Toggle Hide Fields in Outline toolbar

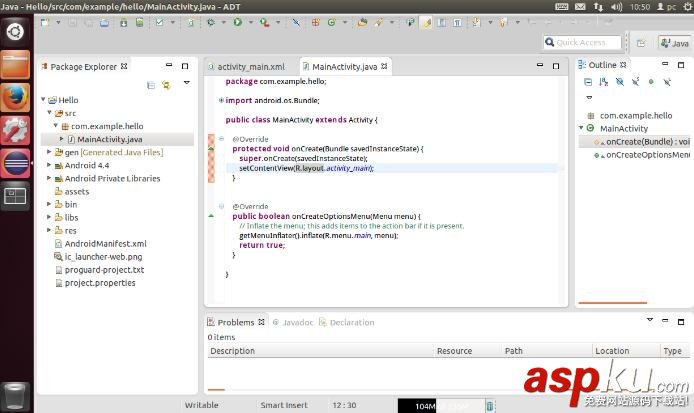click(x=620, y=82)
